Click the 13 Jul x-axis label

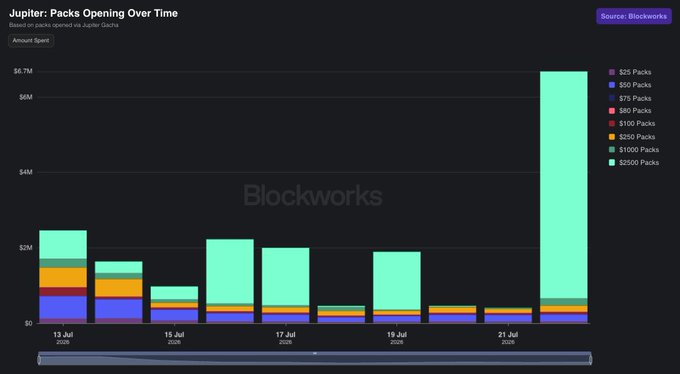pos(63,338)
